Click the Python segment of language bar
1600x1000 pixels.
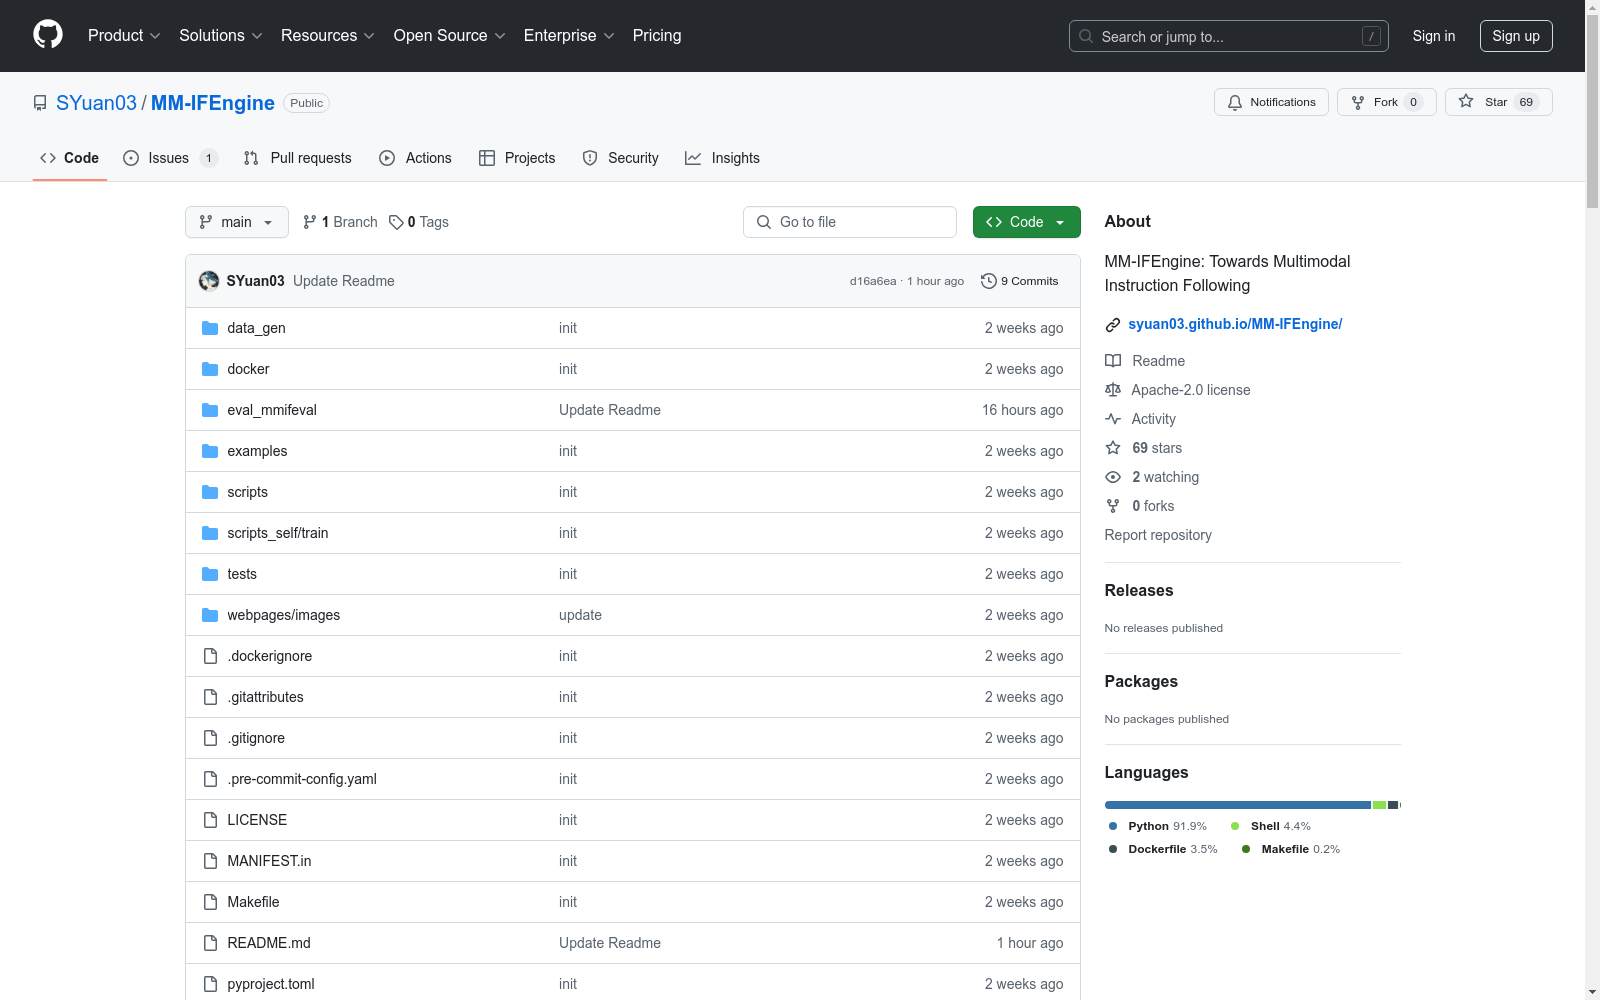[x=1238, y=805]
